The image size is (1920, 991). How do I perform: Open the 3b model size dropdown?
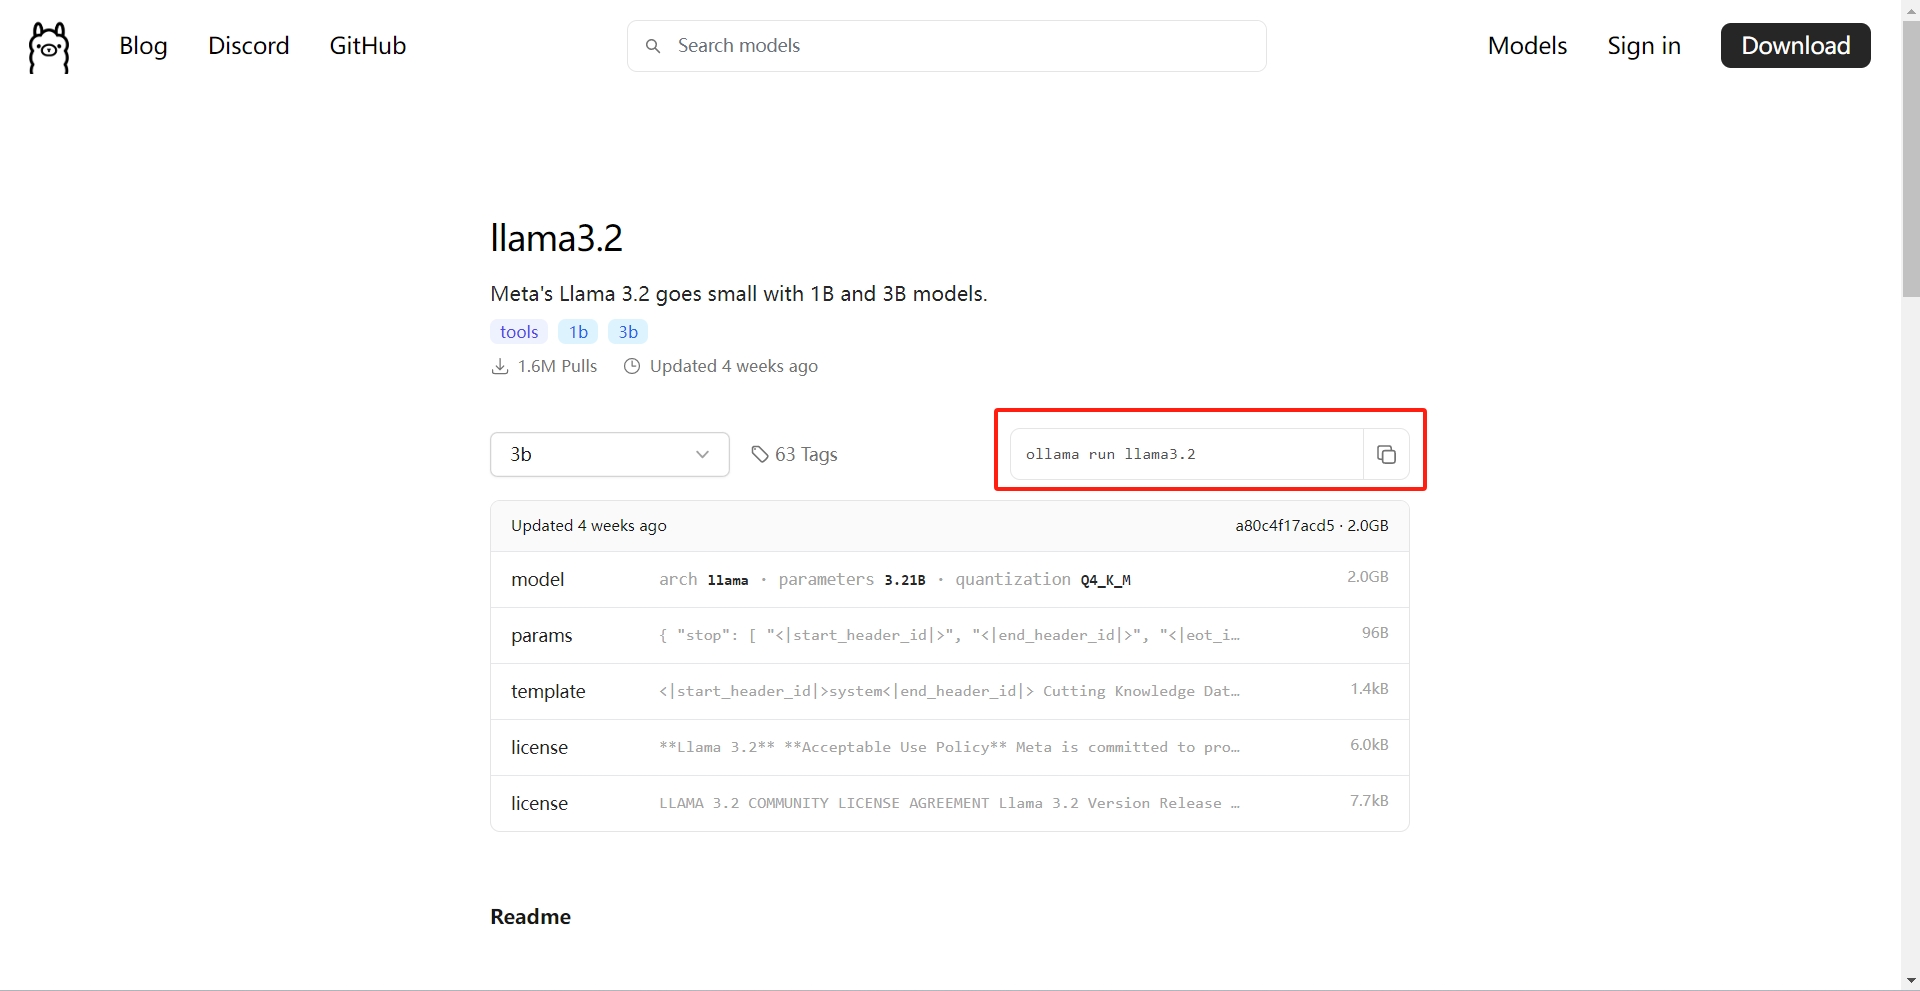(x=610, y=454)
